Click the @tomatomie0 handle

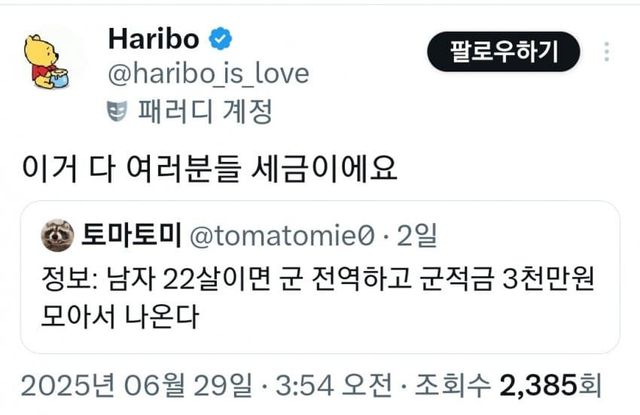pyautogui.click(x=282, y=235)
